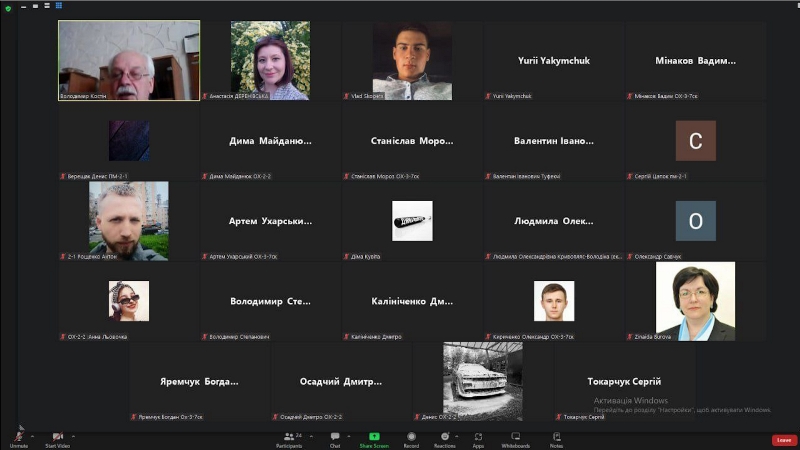Select Володимир Степанович participant tile
Viewport: 800px width, 450px height.
pyautogui.click(x=270, y=301)
